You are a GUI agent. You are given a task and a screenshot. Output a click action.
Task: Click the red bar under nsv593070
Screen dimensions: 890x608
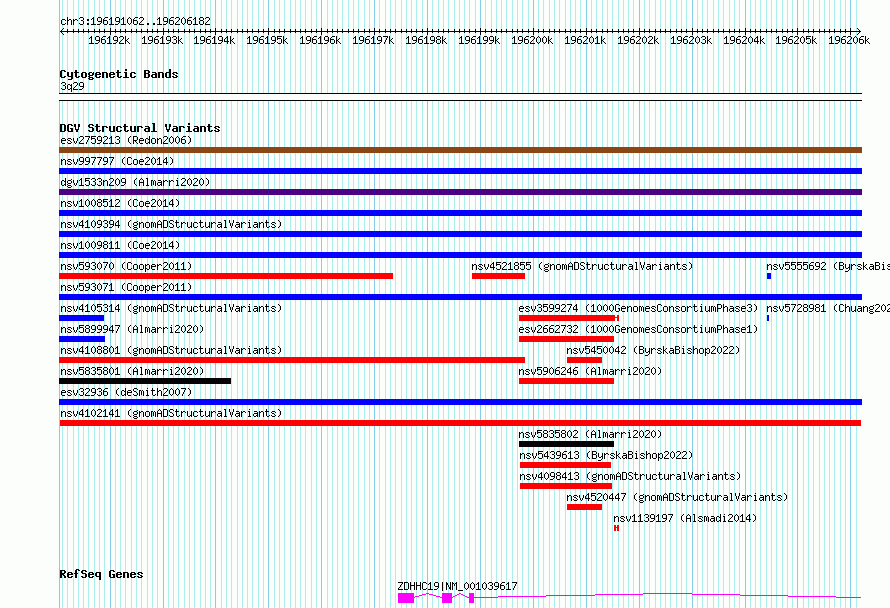coord(226,276)
